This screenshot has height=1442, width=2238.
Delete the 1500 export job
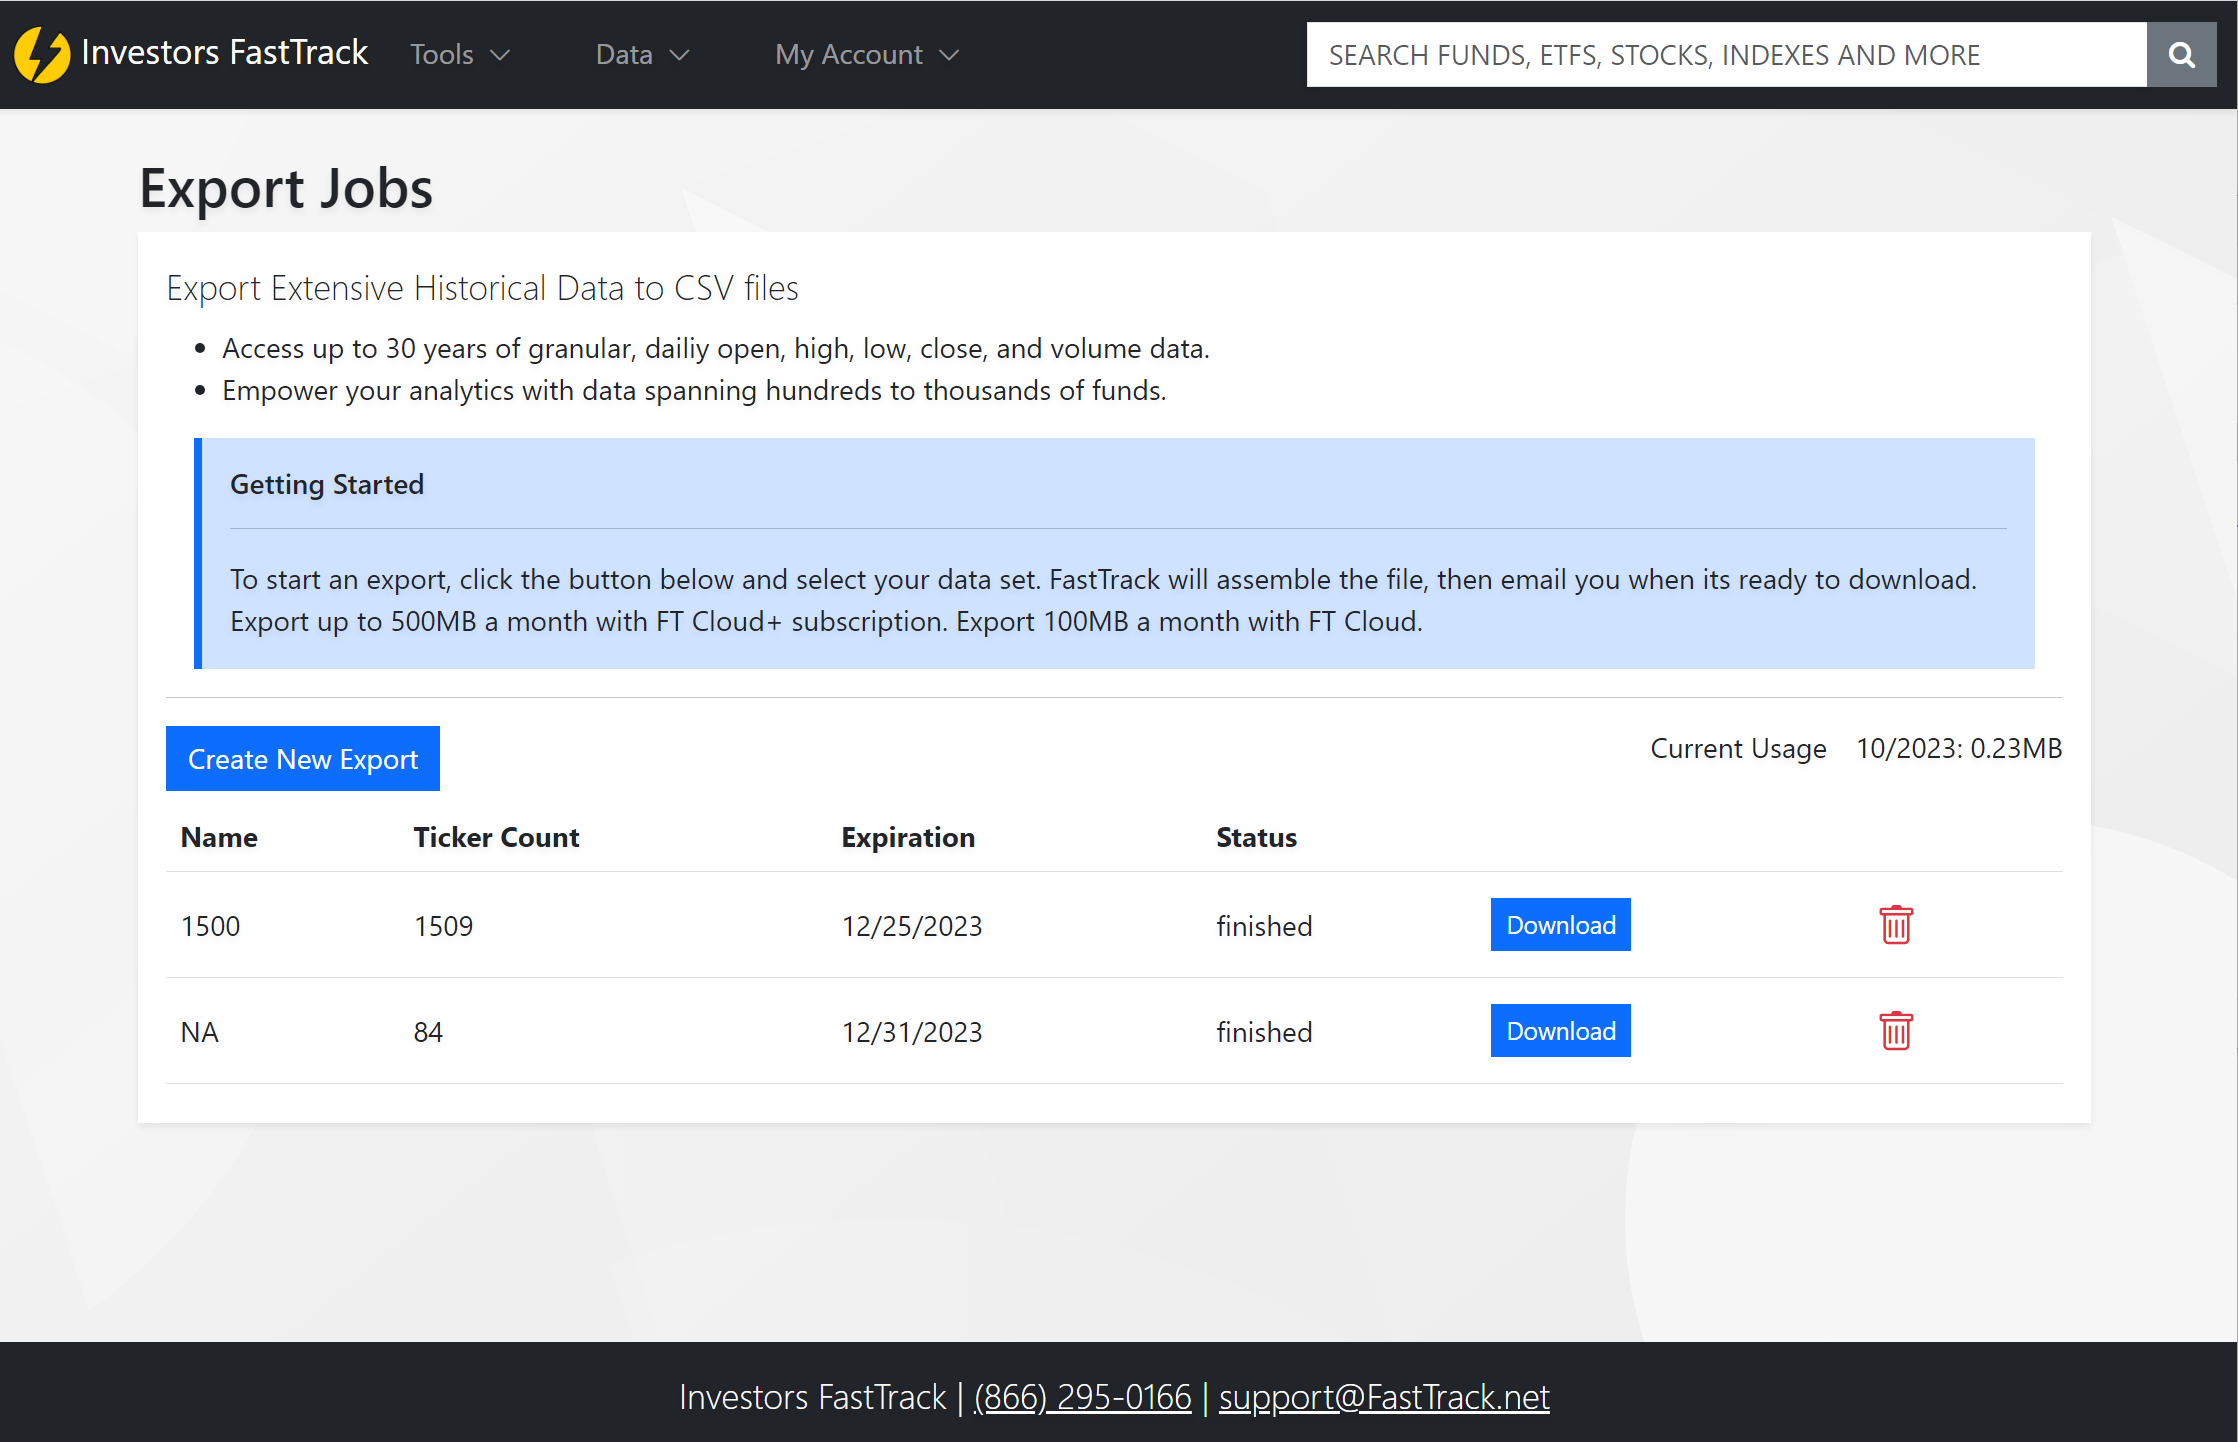[x=1895, y=925]
